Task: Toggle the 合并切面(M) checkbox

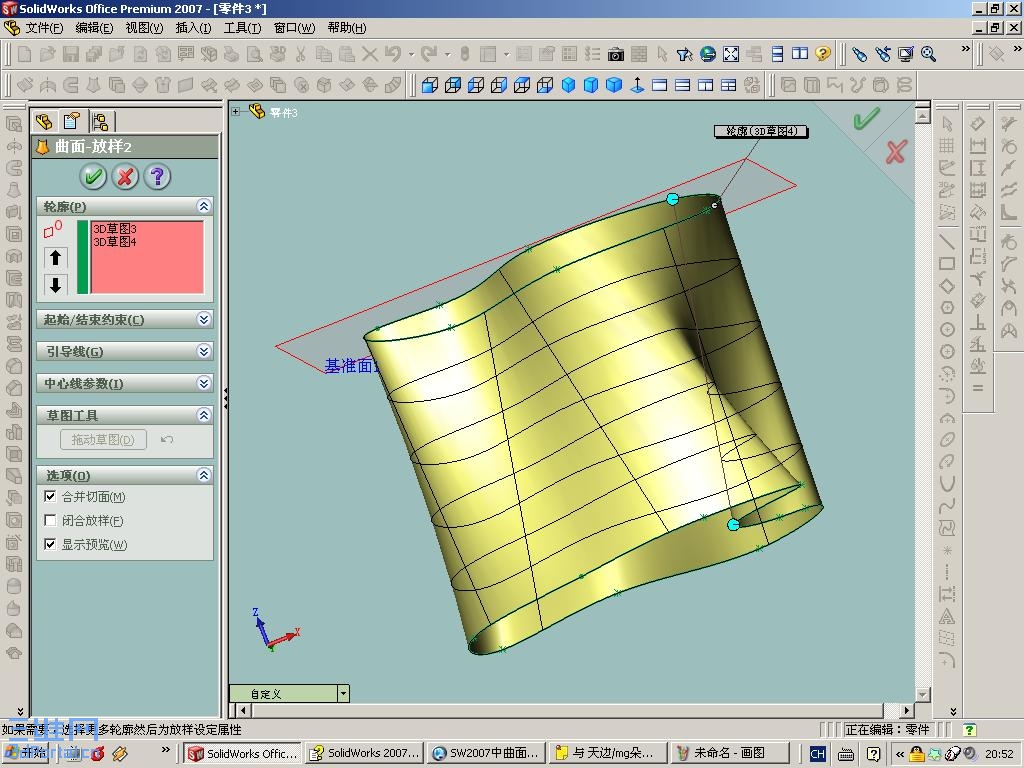Action: click(50, 496)
